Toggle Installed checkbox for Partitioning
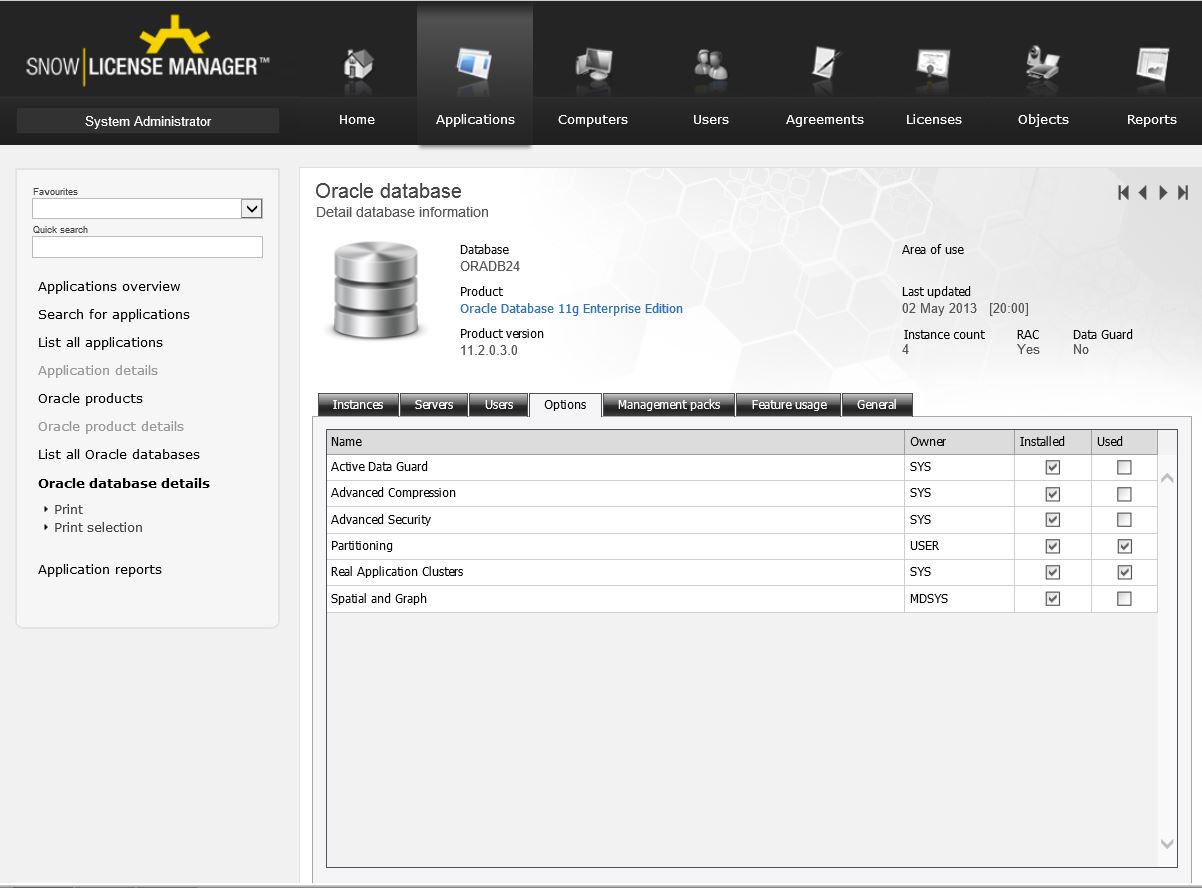The height and width of the screenshot is (888, 1202). tap(1052, 546)
